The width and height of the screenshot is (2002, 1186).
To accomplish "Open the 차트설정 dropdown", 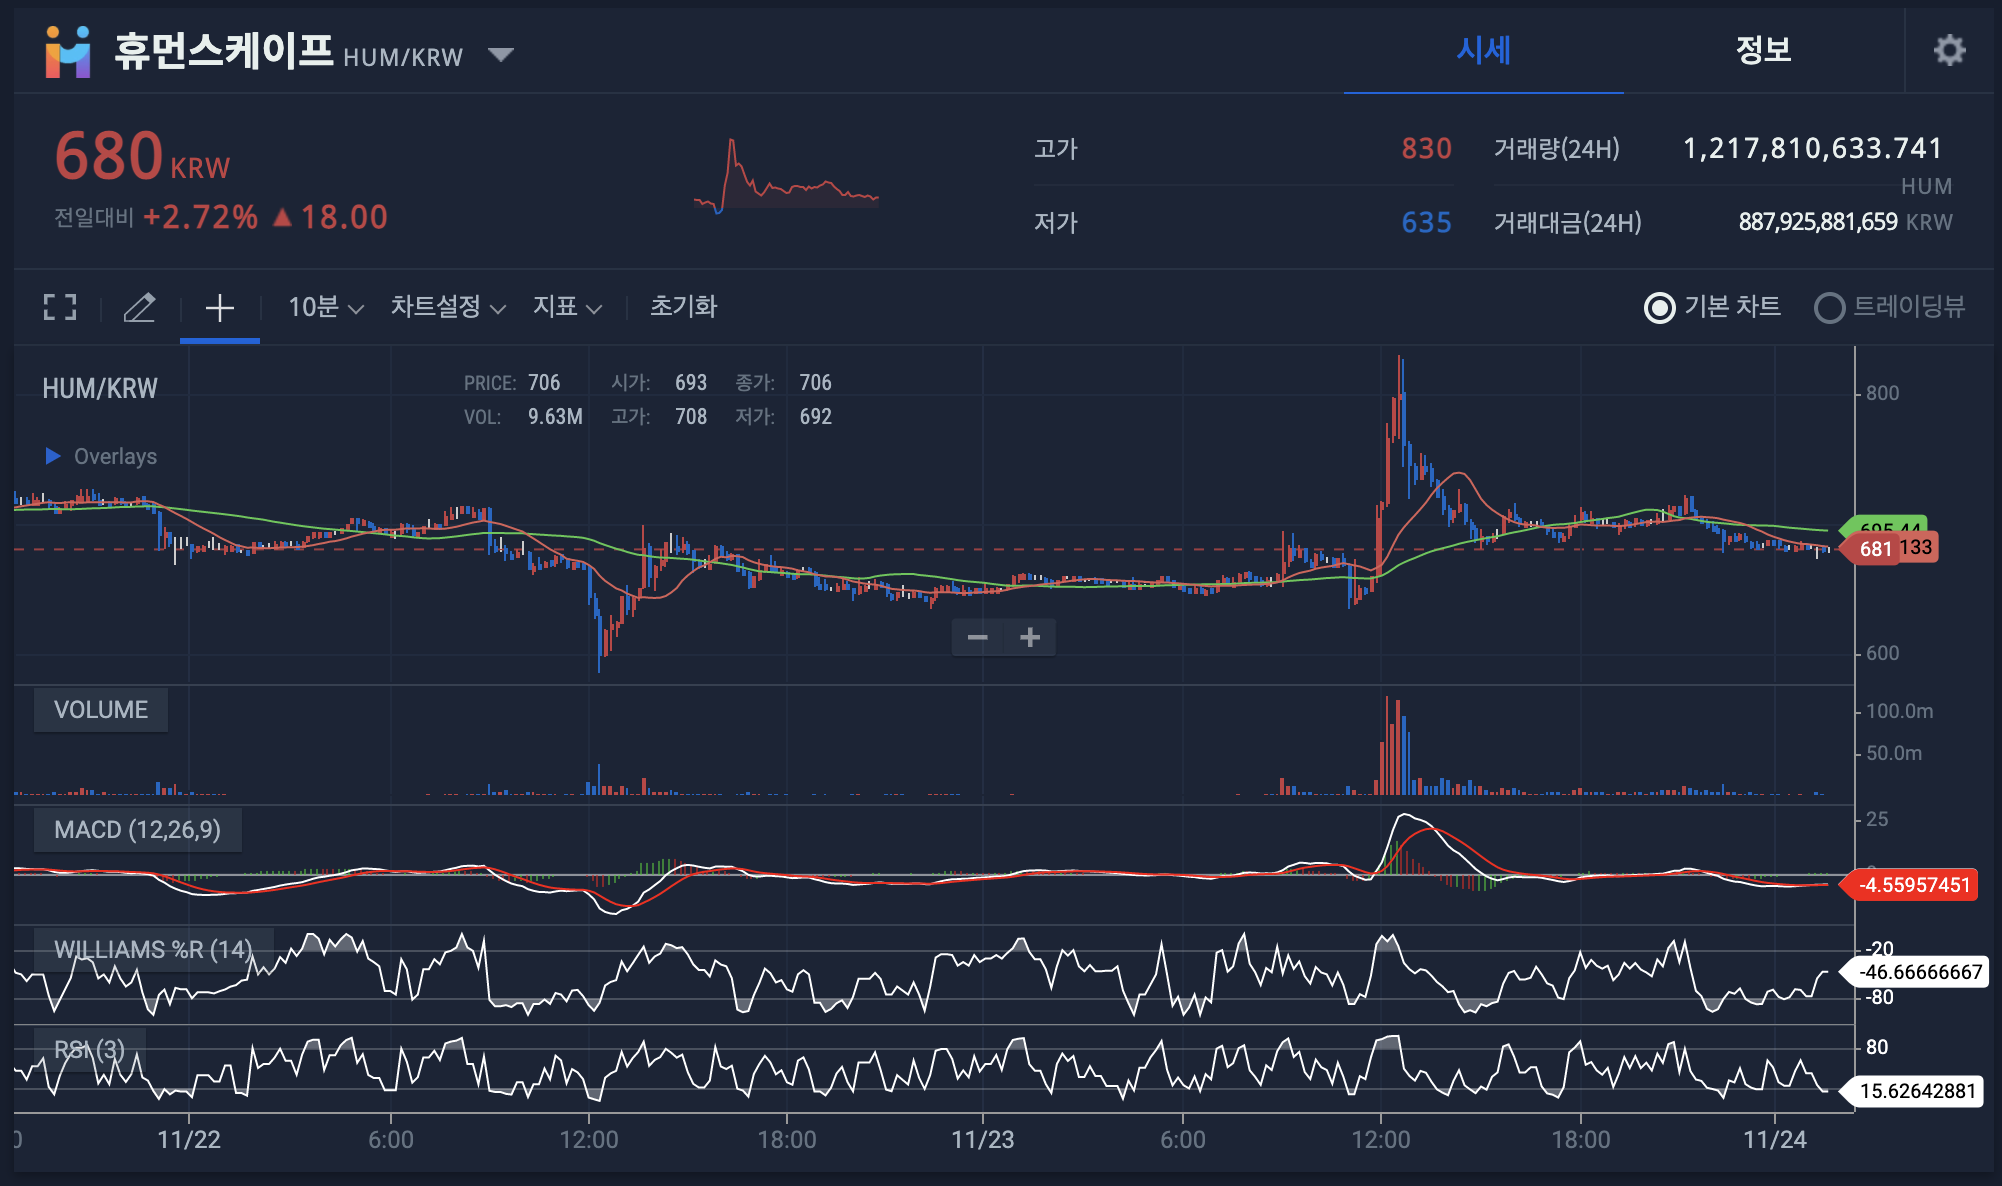I will pyautogui.click(x=447, y=307).
